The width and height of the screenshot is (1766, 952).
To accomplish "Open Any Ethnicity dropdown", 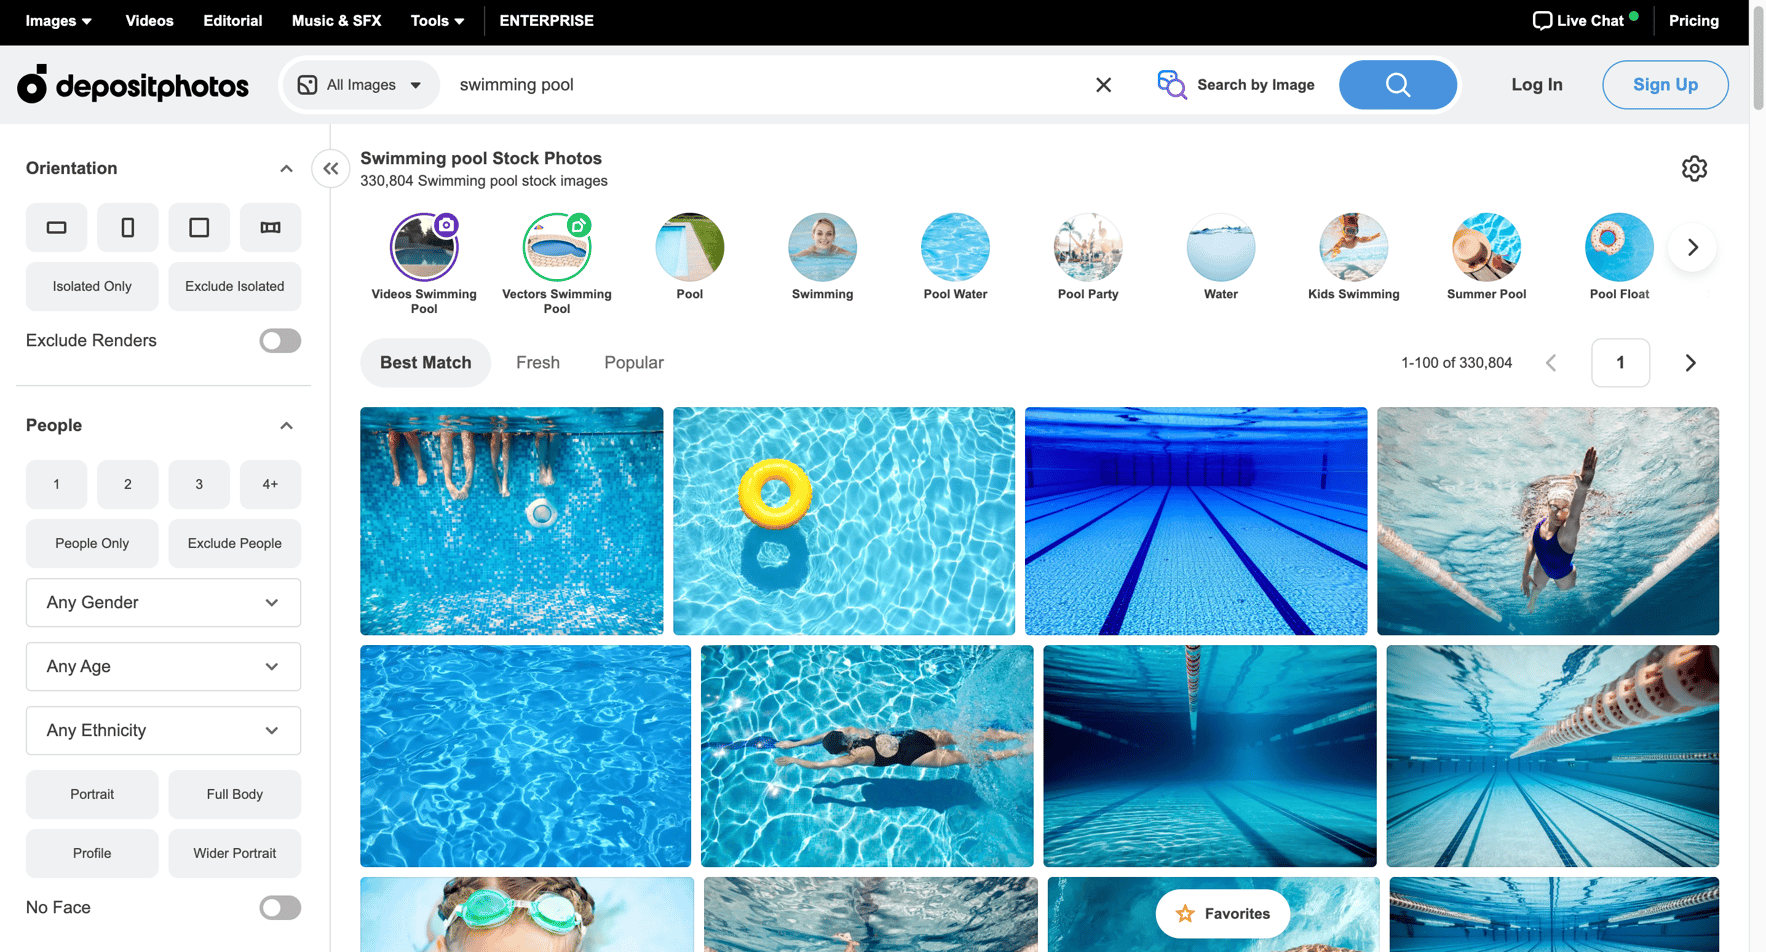I will click(163, 730).
